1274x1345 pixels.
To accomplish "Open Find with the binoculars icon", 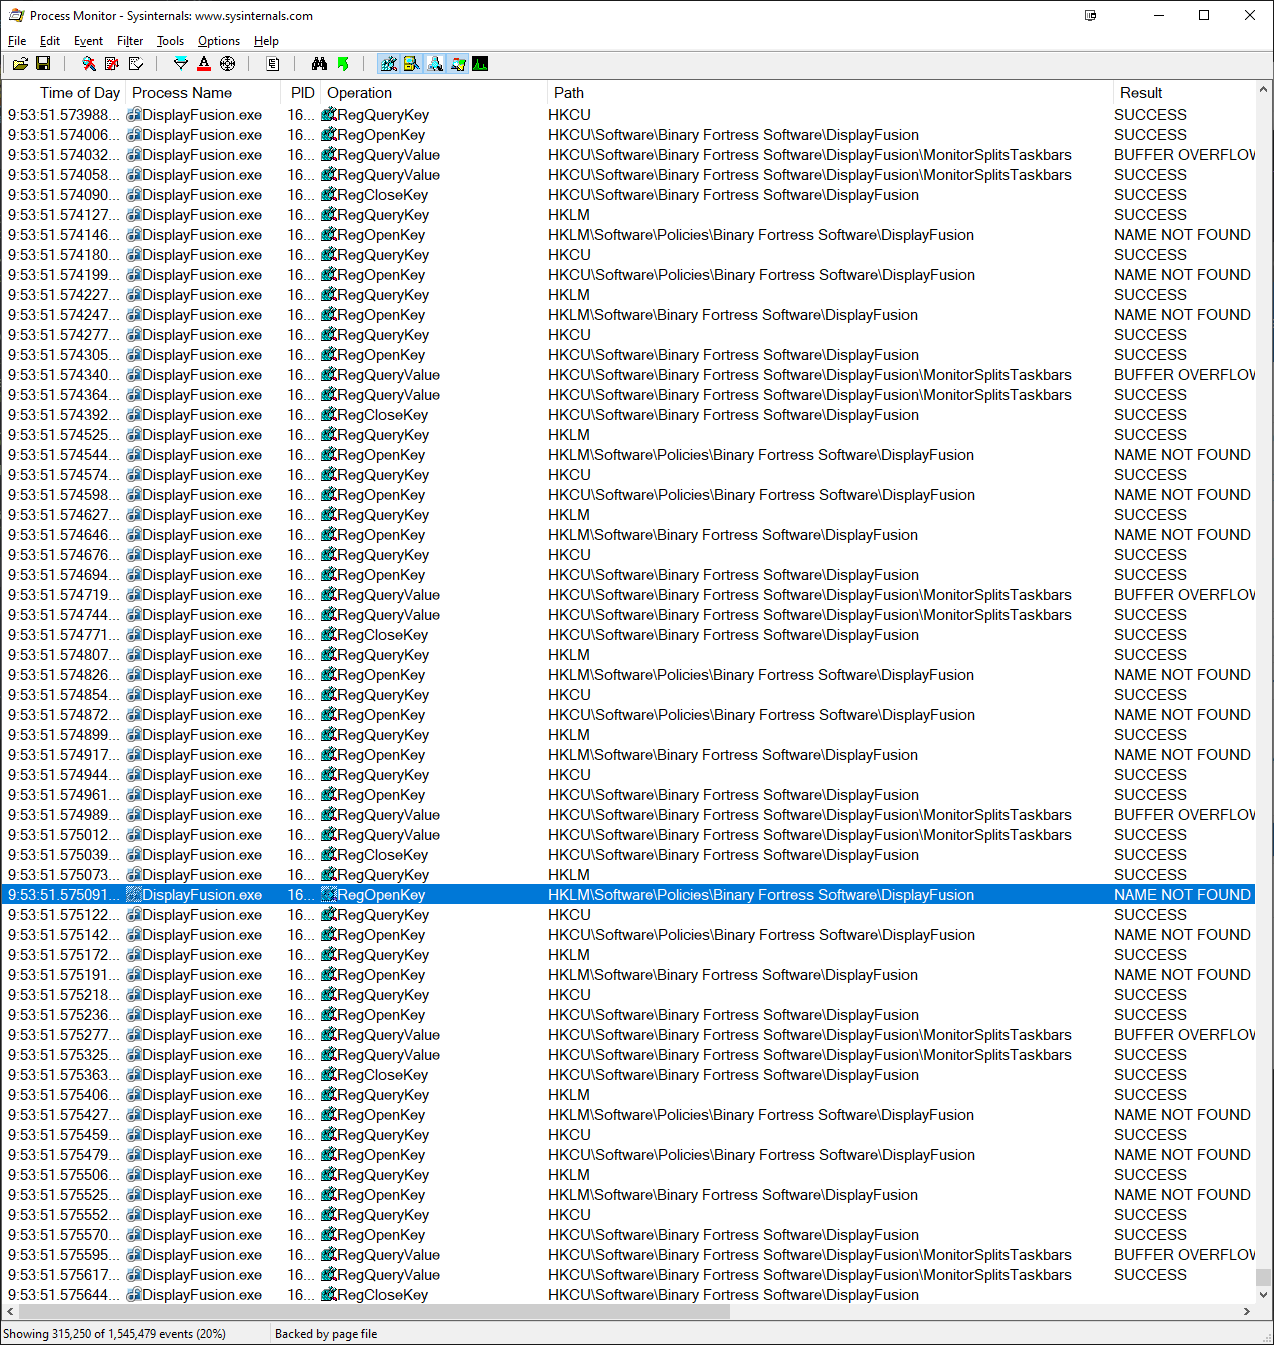I will [x=319, y=64].
